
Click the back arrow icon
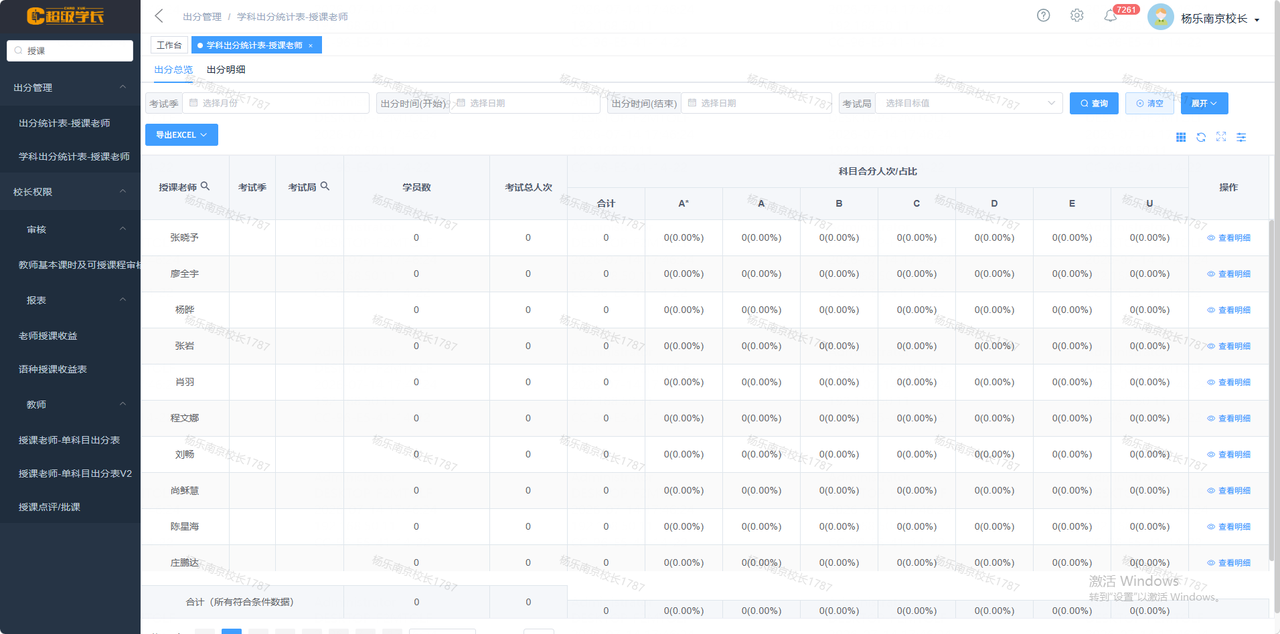pyautogui.click(x=159, y=16)
